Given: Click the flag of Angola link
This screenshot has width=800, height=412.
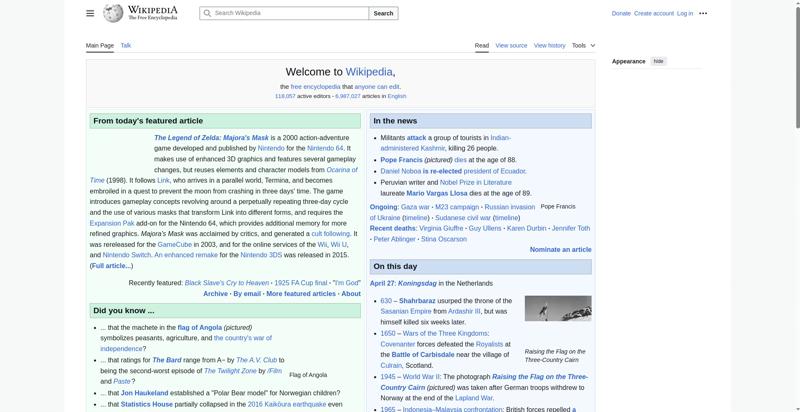Looking at the screenshot, I should (x=199, y=327).
